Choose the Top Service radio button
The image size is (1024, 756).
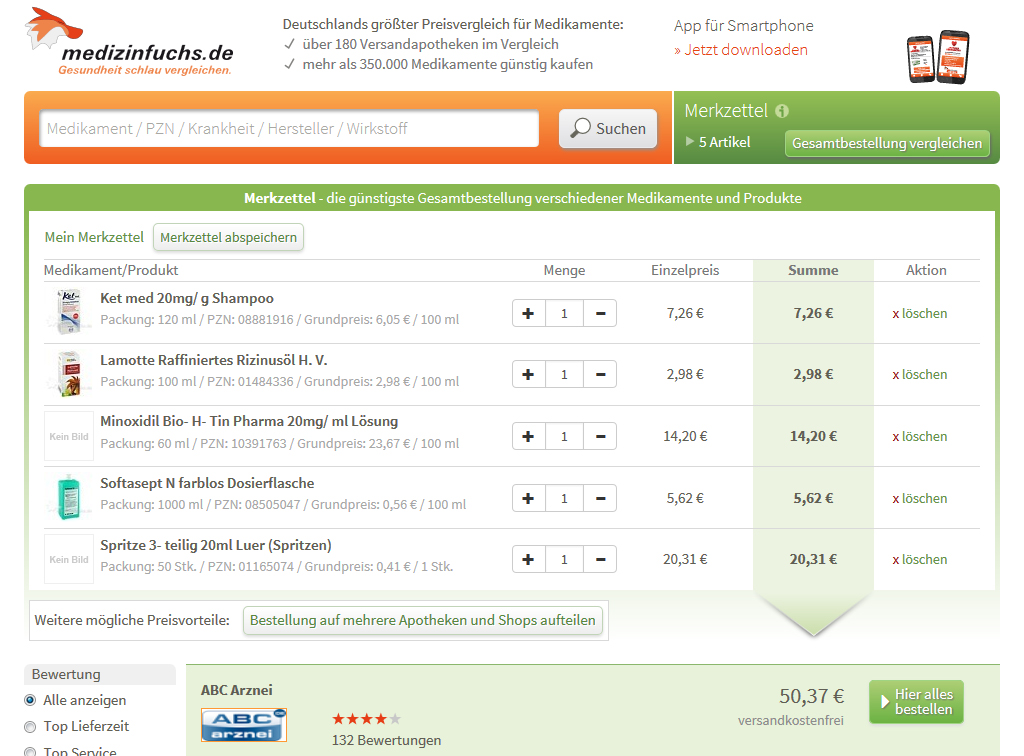(x=30, y=751)
